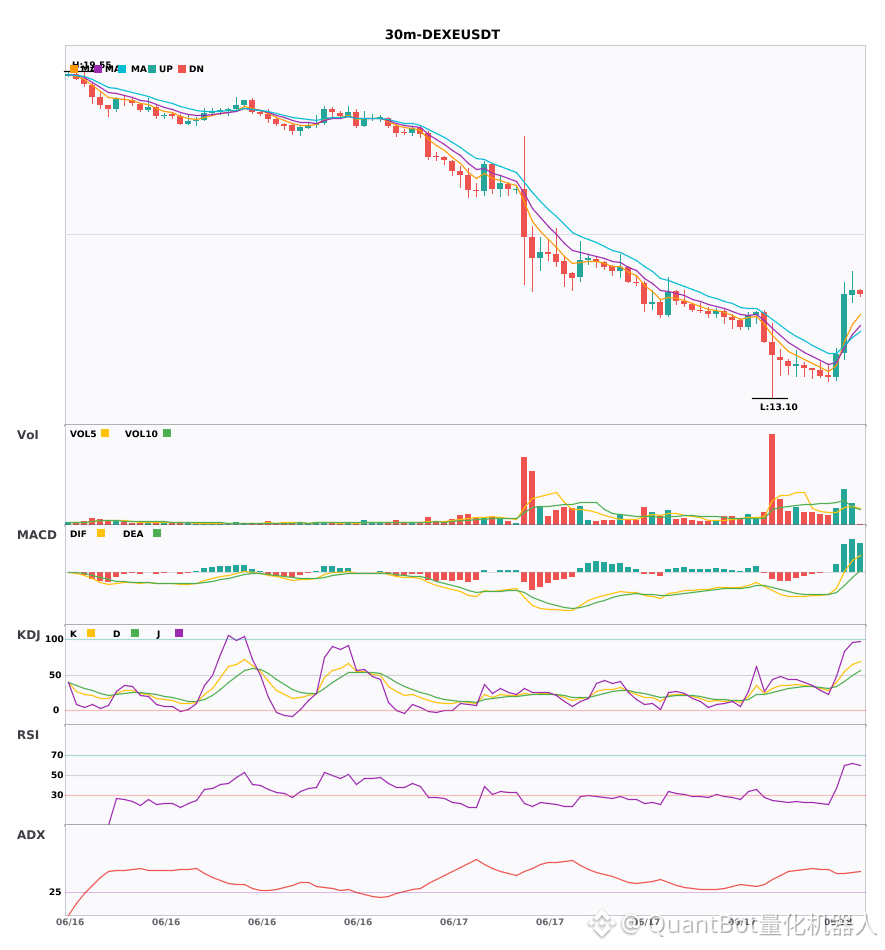The height and width of the screenshot is (950, 885).
Task: Click the UP legend label
Action: pyautogui.click(x=166, y=69)
